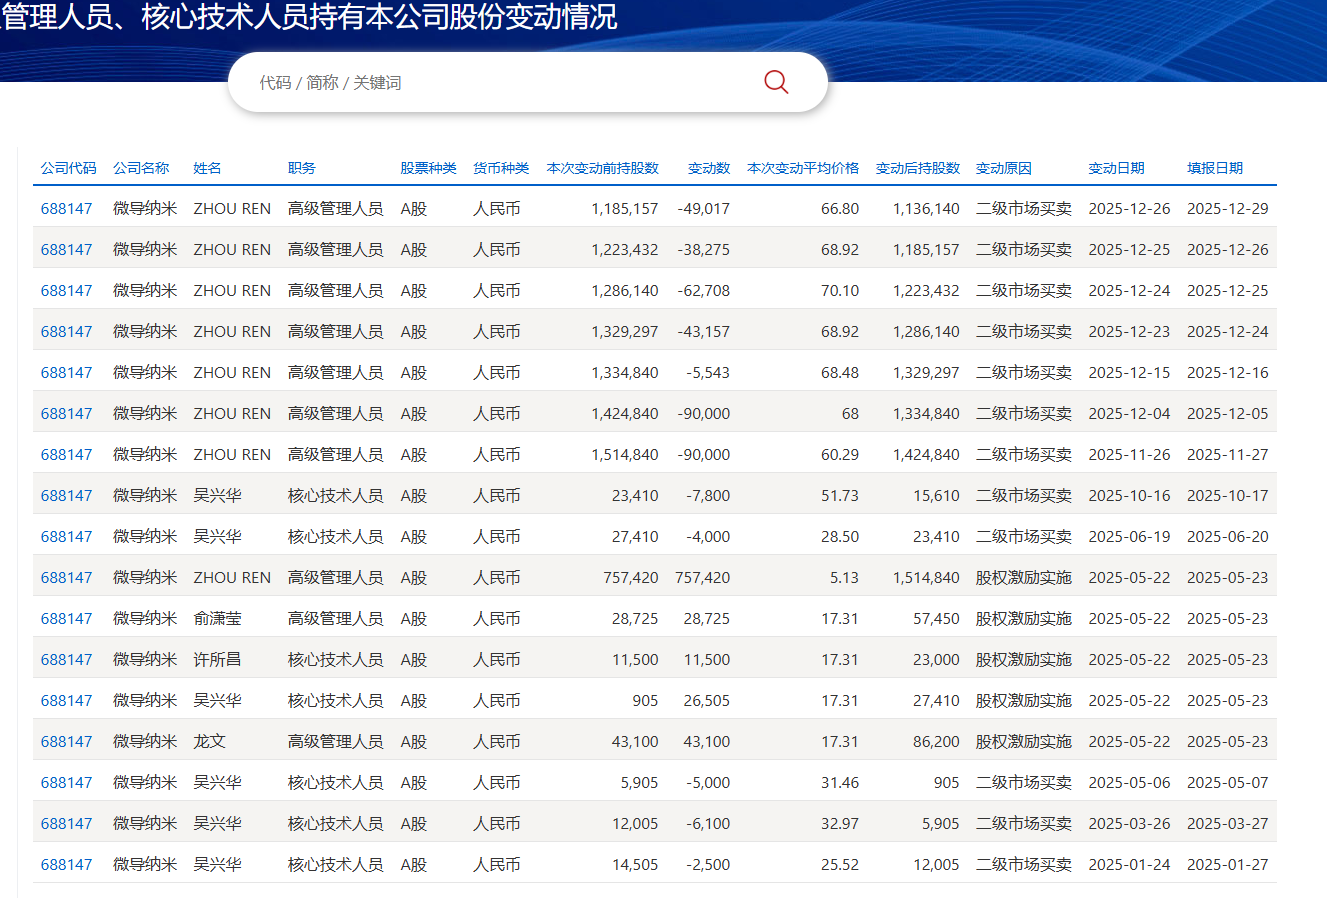1327x898 pixels.
Task: Open code 688147 in the 俞潇莹 row
Action: (66, 619)
